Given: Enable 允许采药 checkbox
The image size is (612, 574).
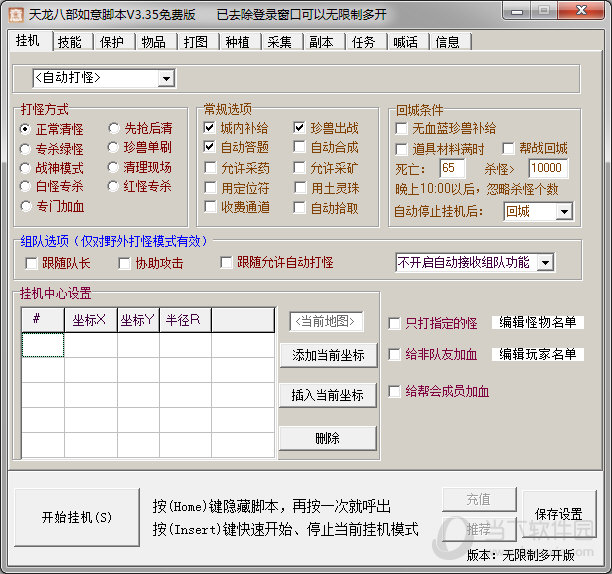Looking at the screenshot, I should coord(210,168).
